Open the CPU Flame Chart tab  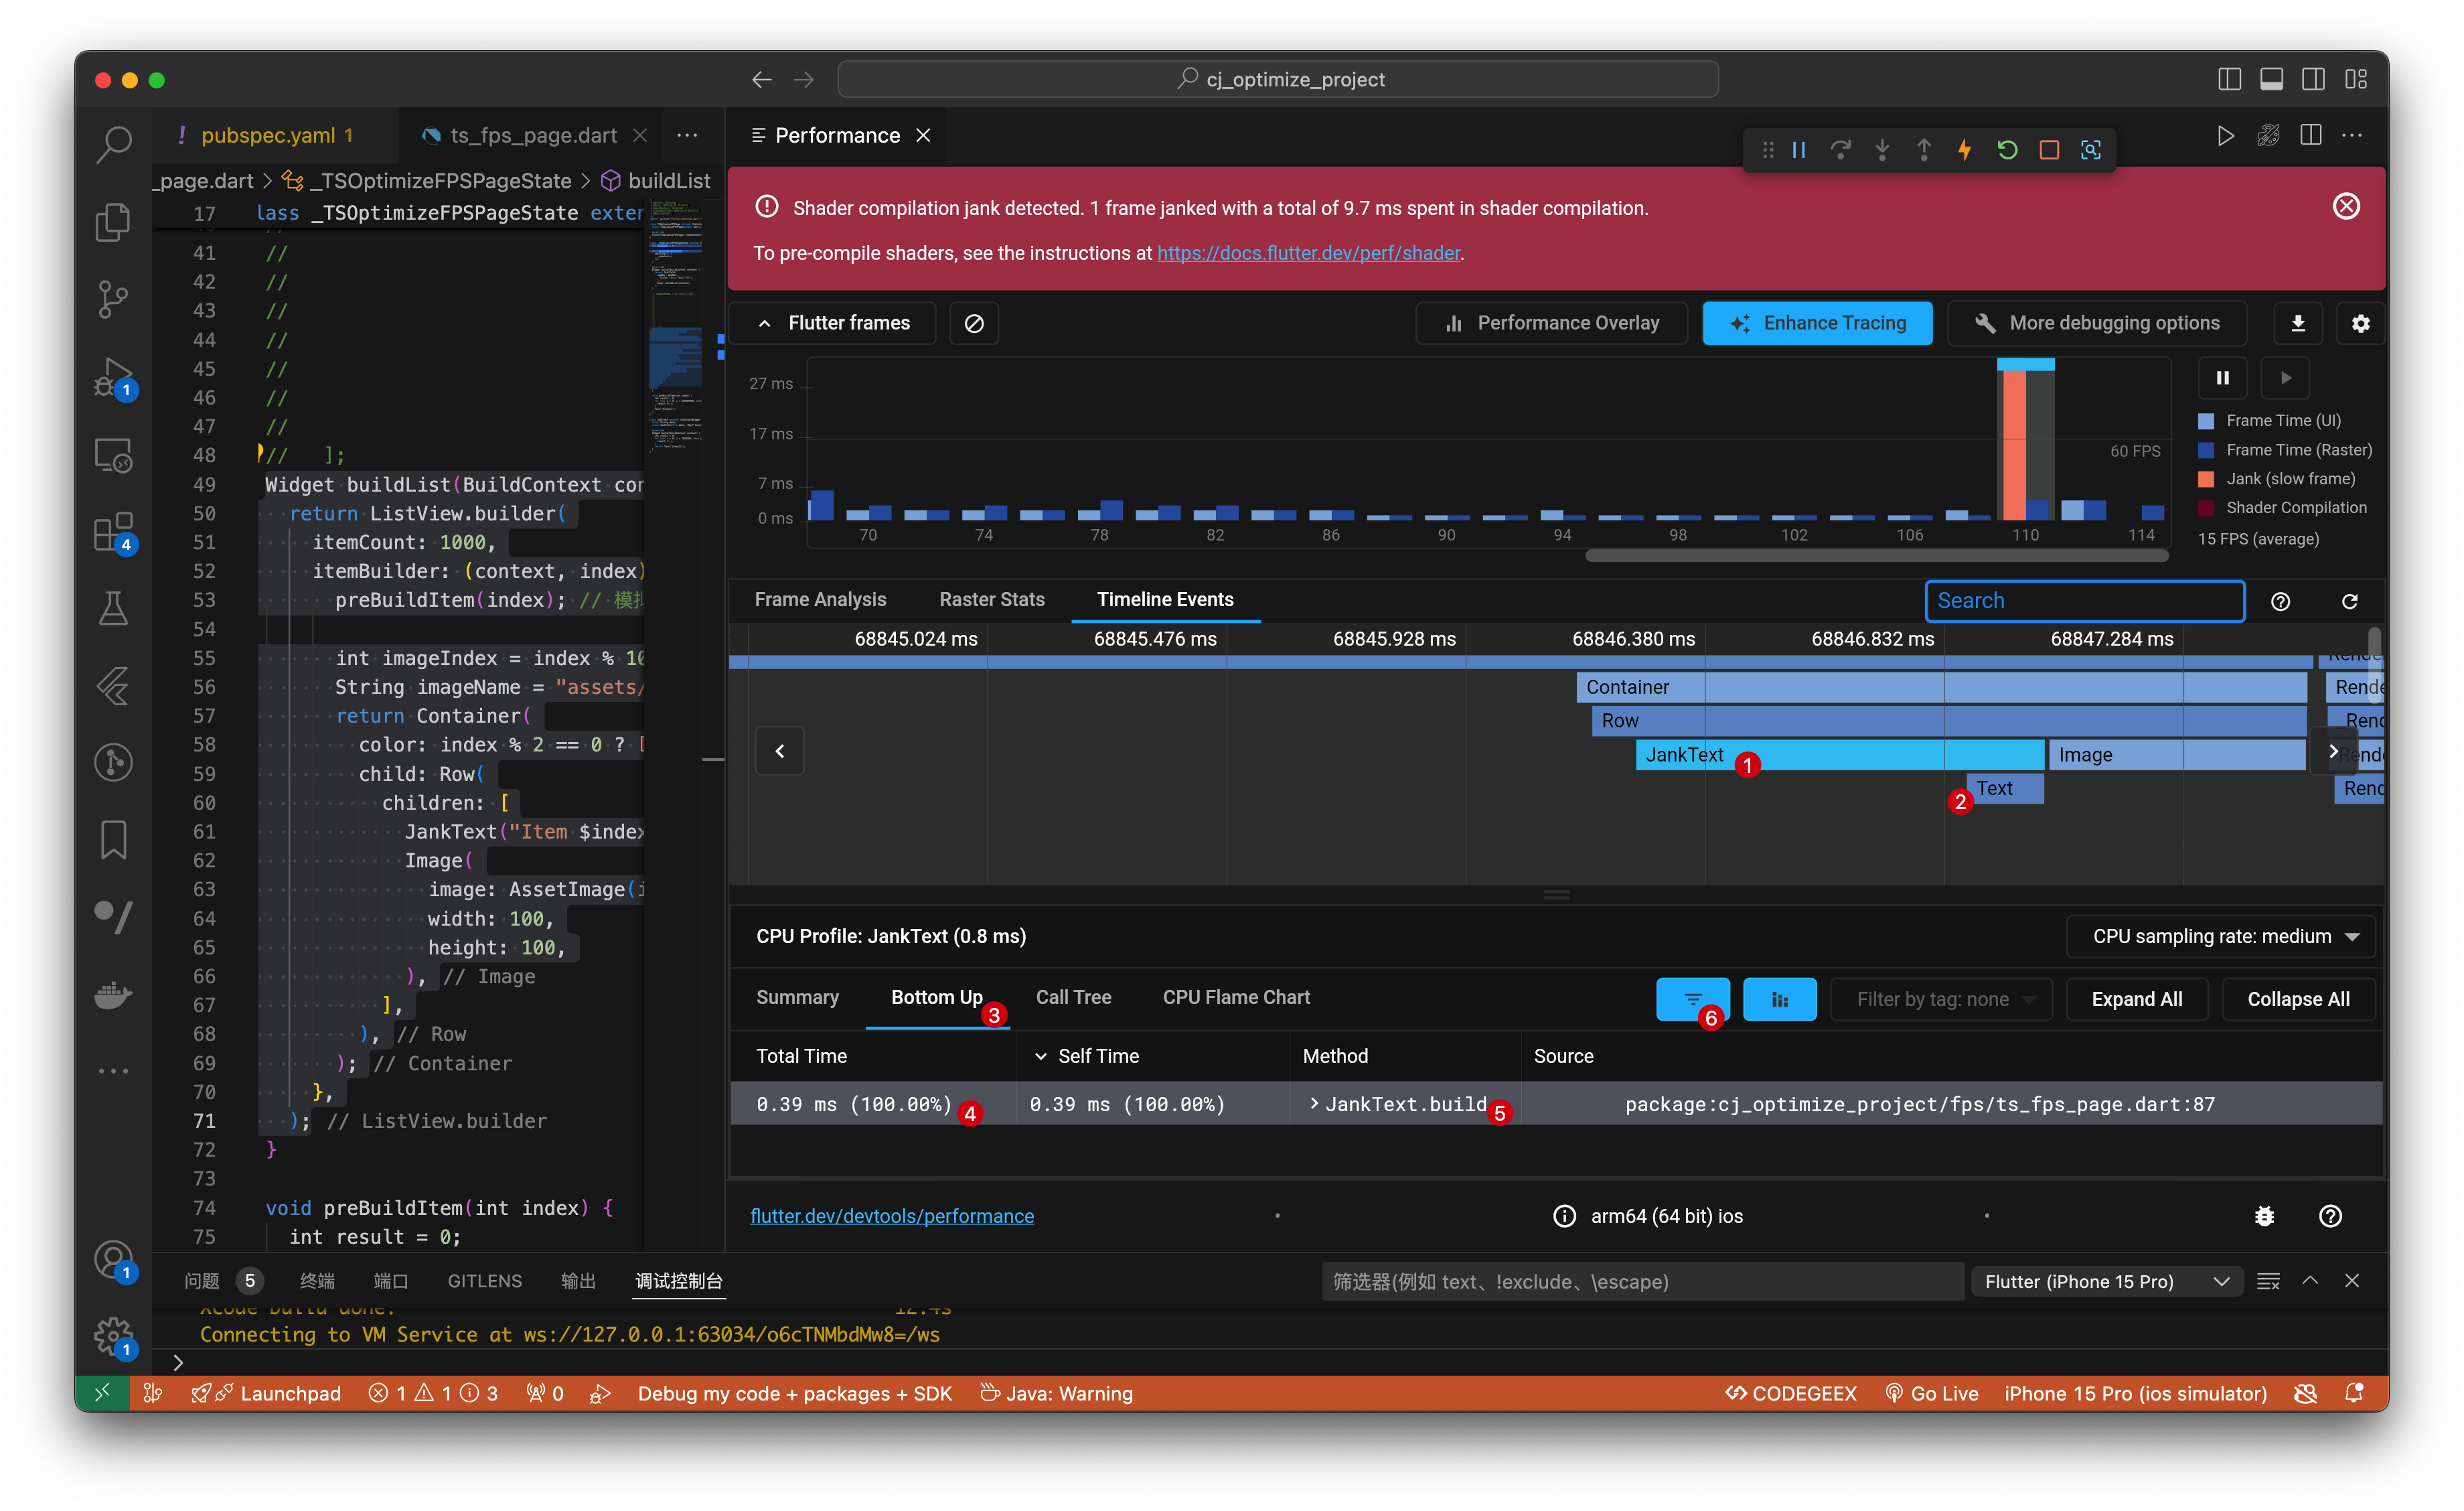point(1236,997)
